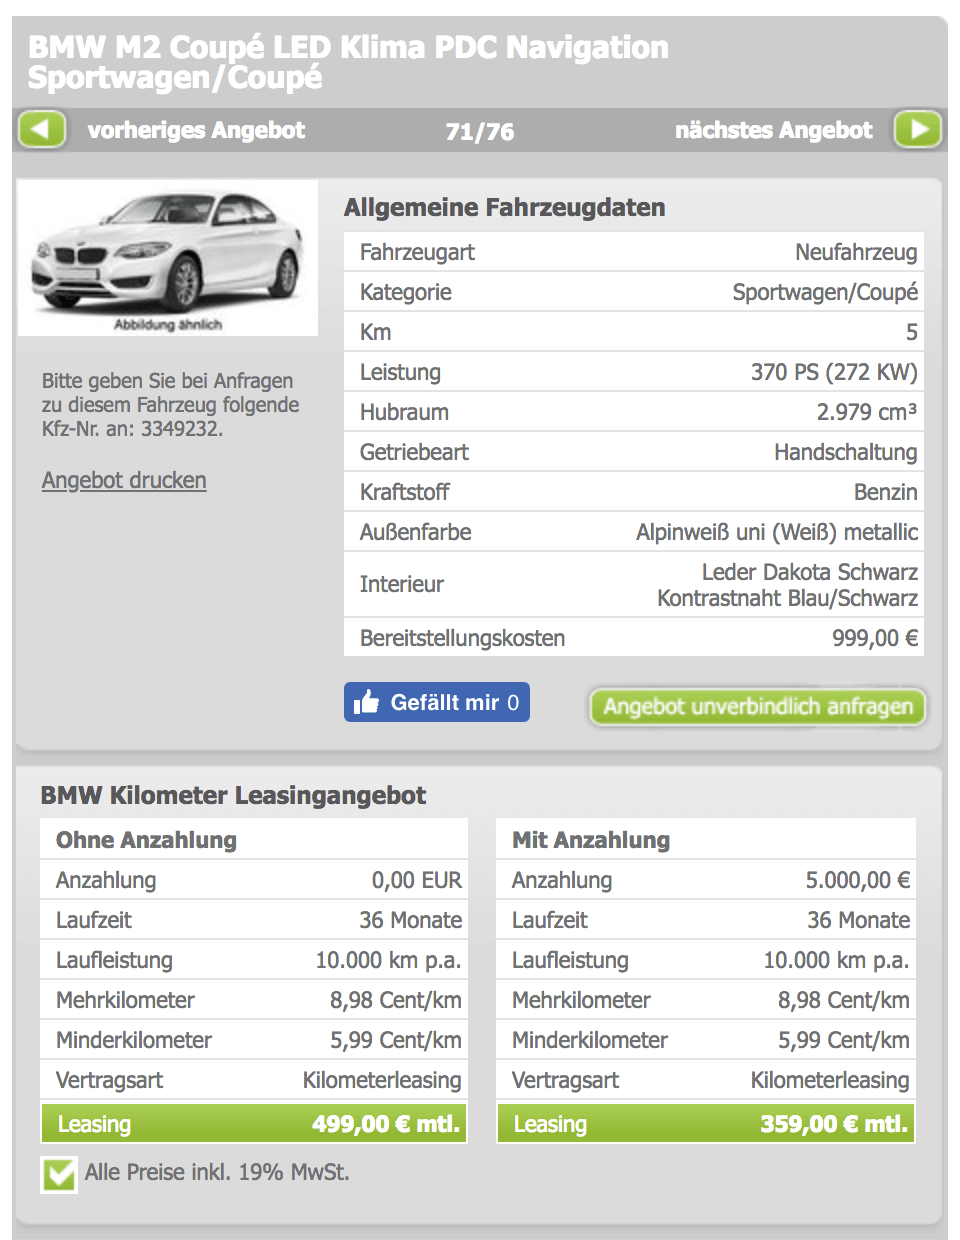Image resolution: width=960 pixels, height=1240 pixels.
Task: Select 'Alpinweiß uni (Weiß) metallic' value
Action: click(777, 532)
